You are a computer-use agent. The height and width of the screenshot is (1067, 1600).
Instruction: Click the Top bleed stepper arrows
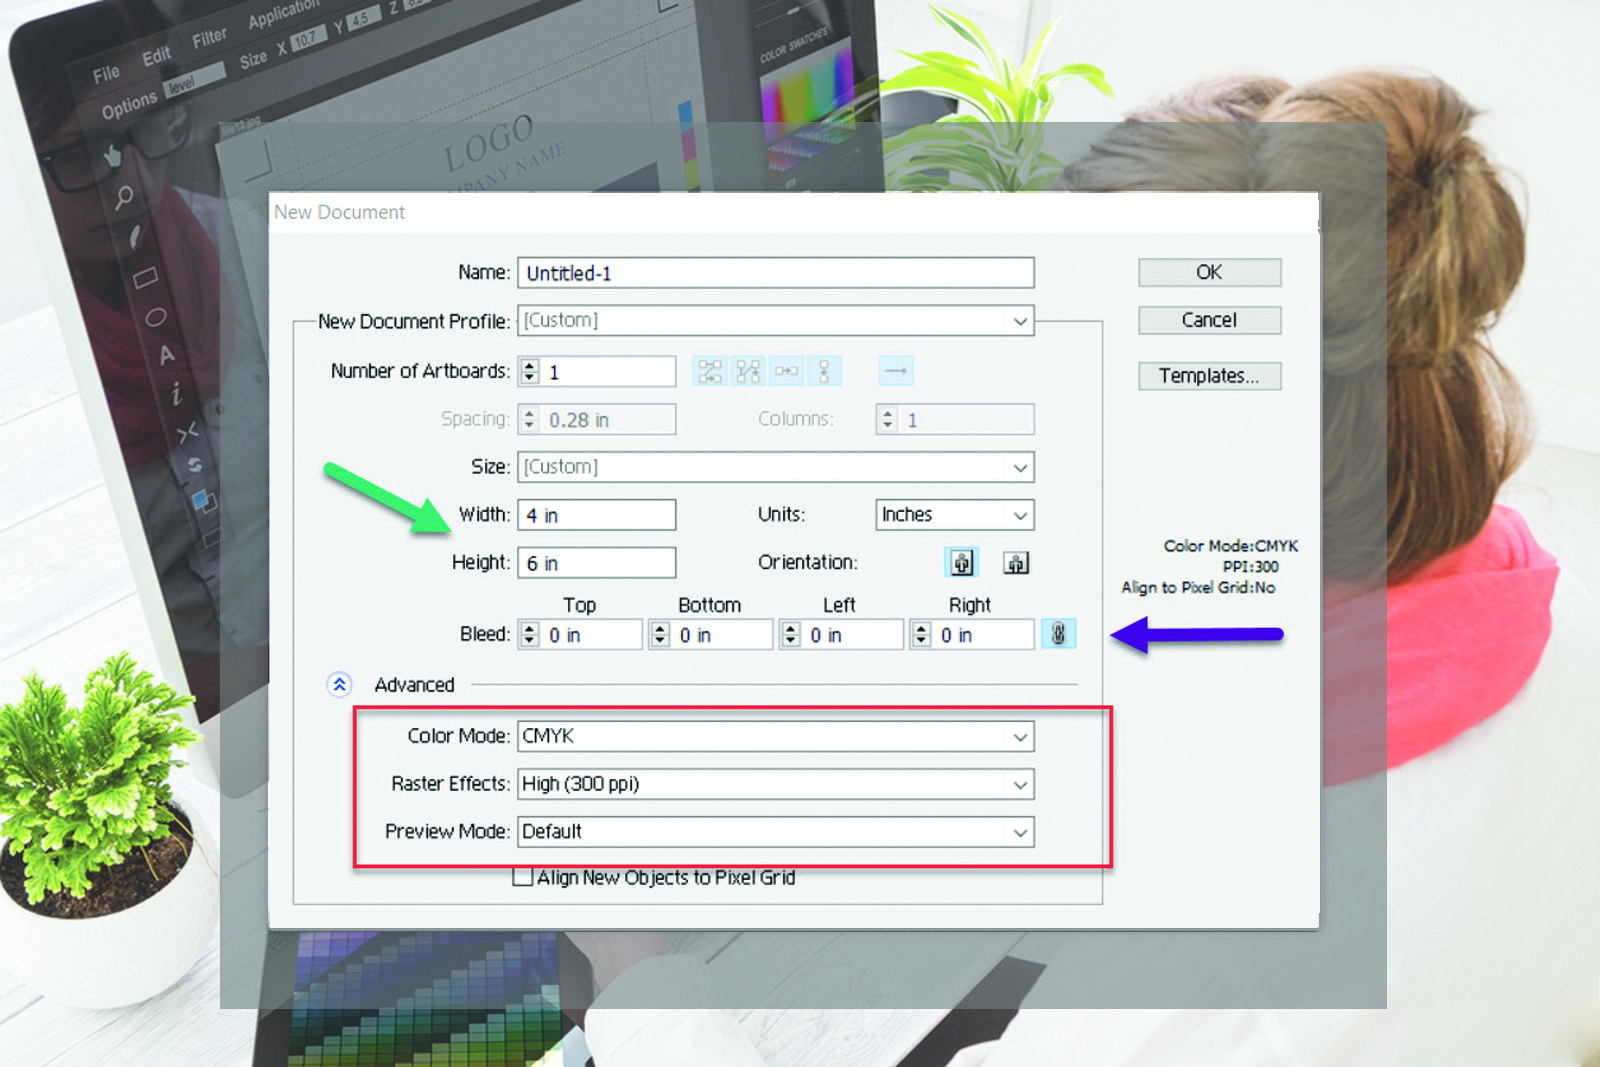(530, 634)
